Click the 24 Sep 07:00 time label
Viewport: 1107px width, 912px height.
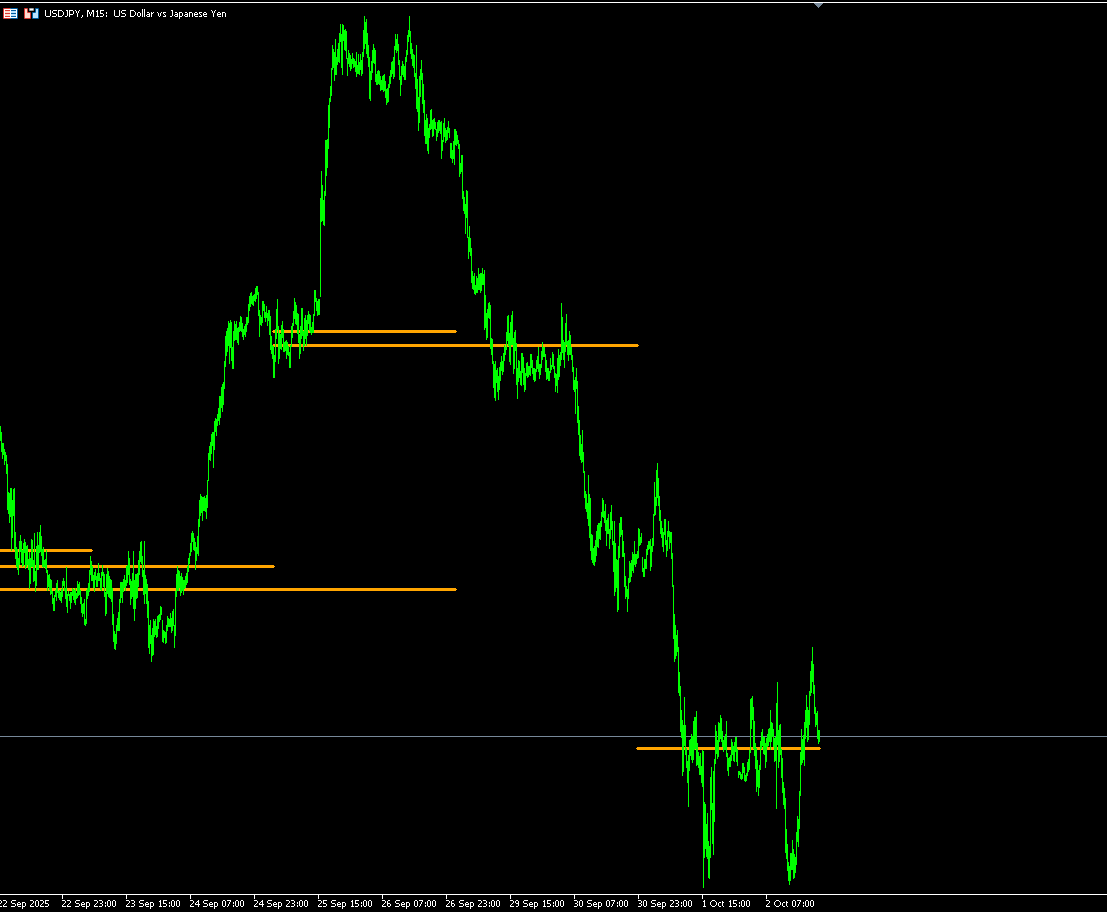[x=217, y=904]
